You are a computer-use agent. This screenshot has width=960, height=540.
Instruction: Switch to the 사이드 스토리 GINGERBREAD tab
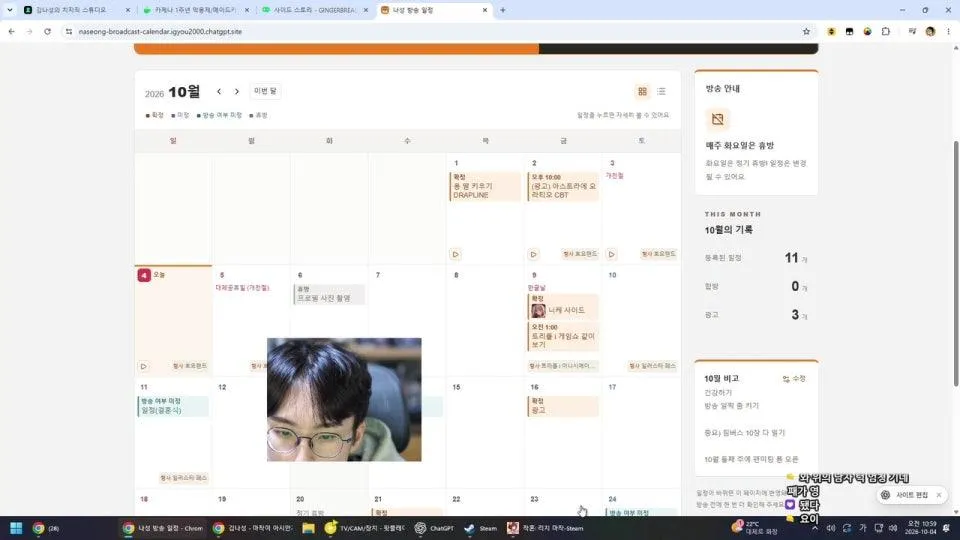coord(314,10)
